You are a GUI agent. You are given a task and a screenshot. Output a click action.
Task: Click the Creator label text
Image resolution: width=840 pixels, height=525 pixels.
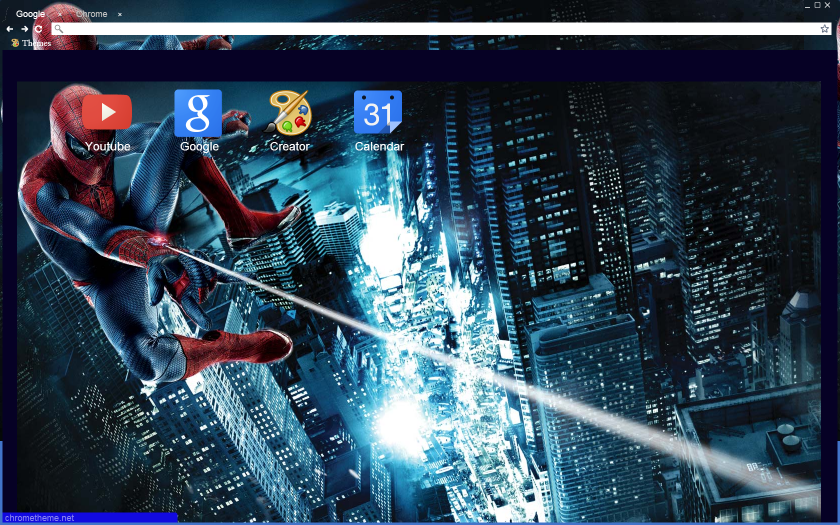click(290, 146)
